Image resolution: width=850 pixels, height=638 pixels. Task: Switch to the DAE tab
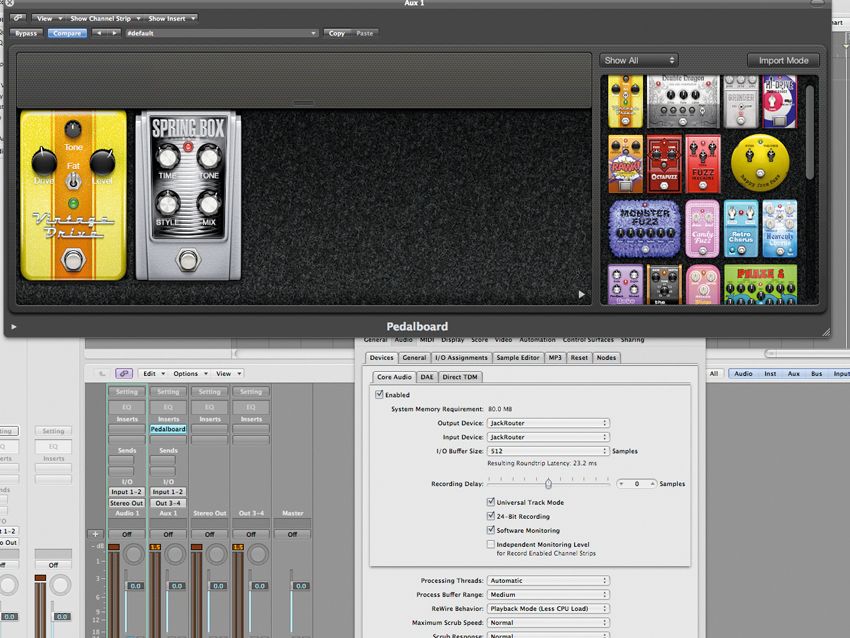(427, 377)
